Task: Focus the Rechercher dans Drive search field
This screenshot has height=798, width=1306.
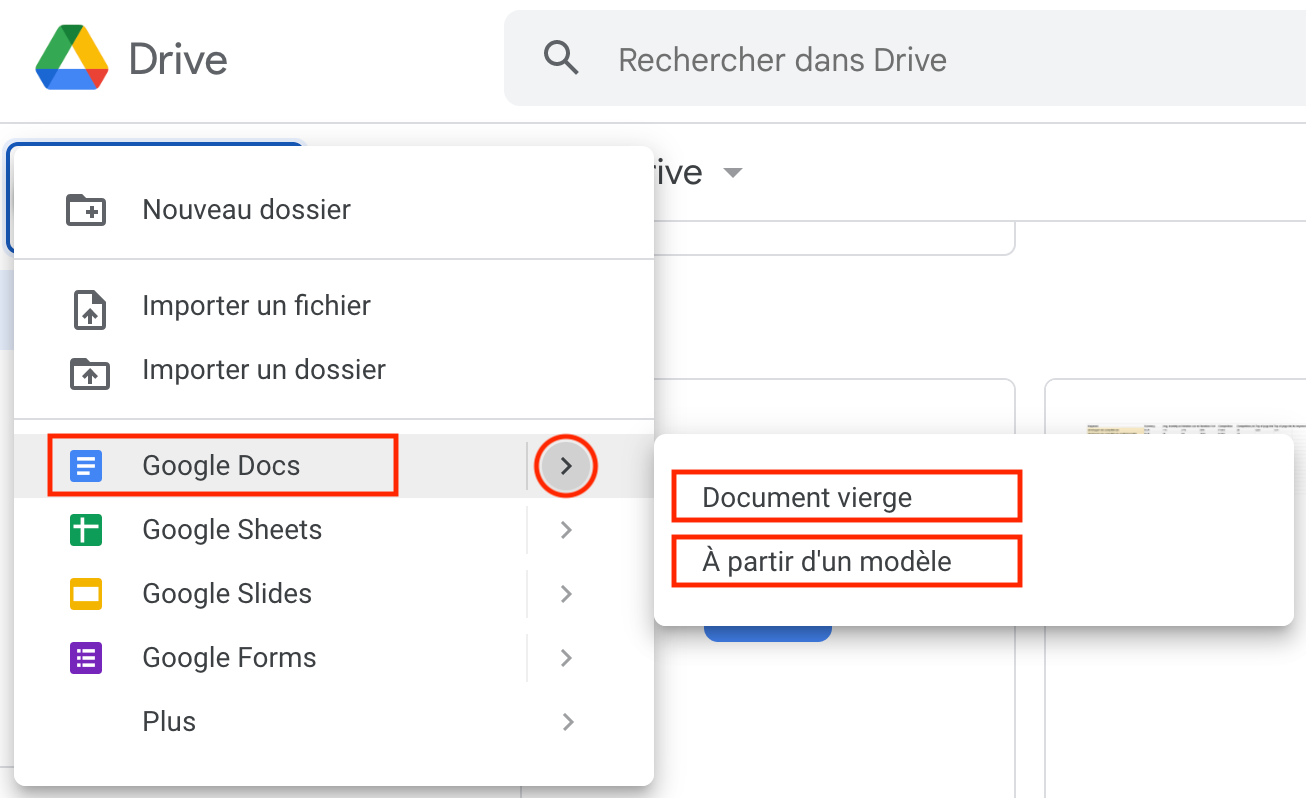Action: coord(905,59)
